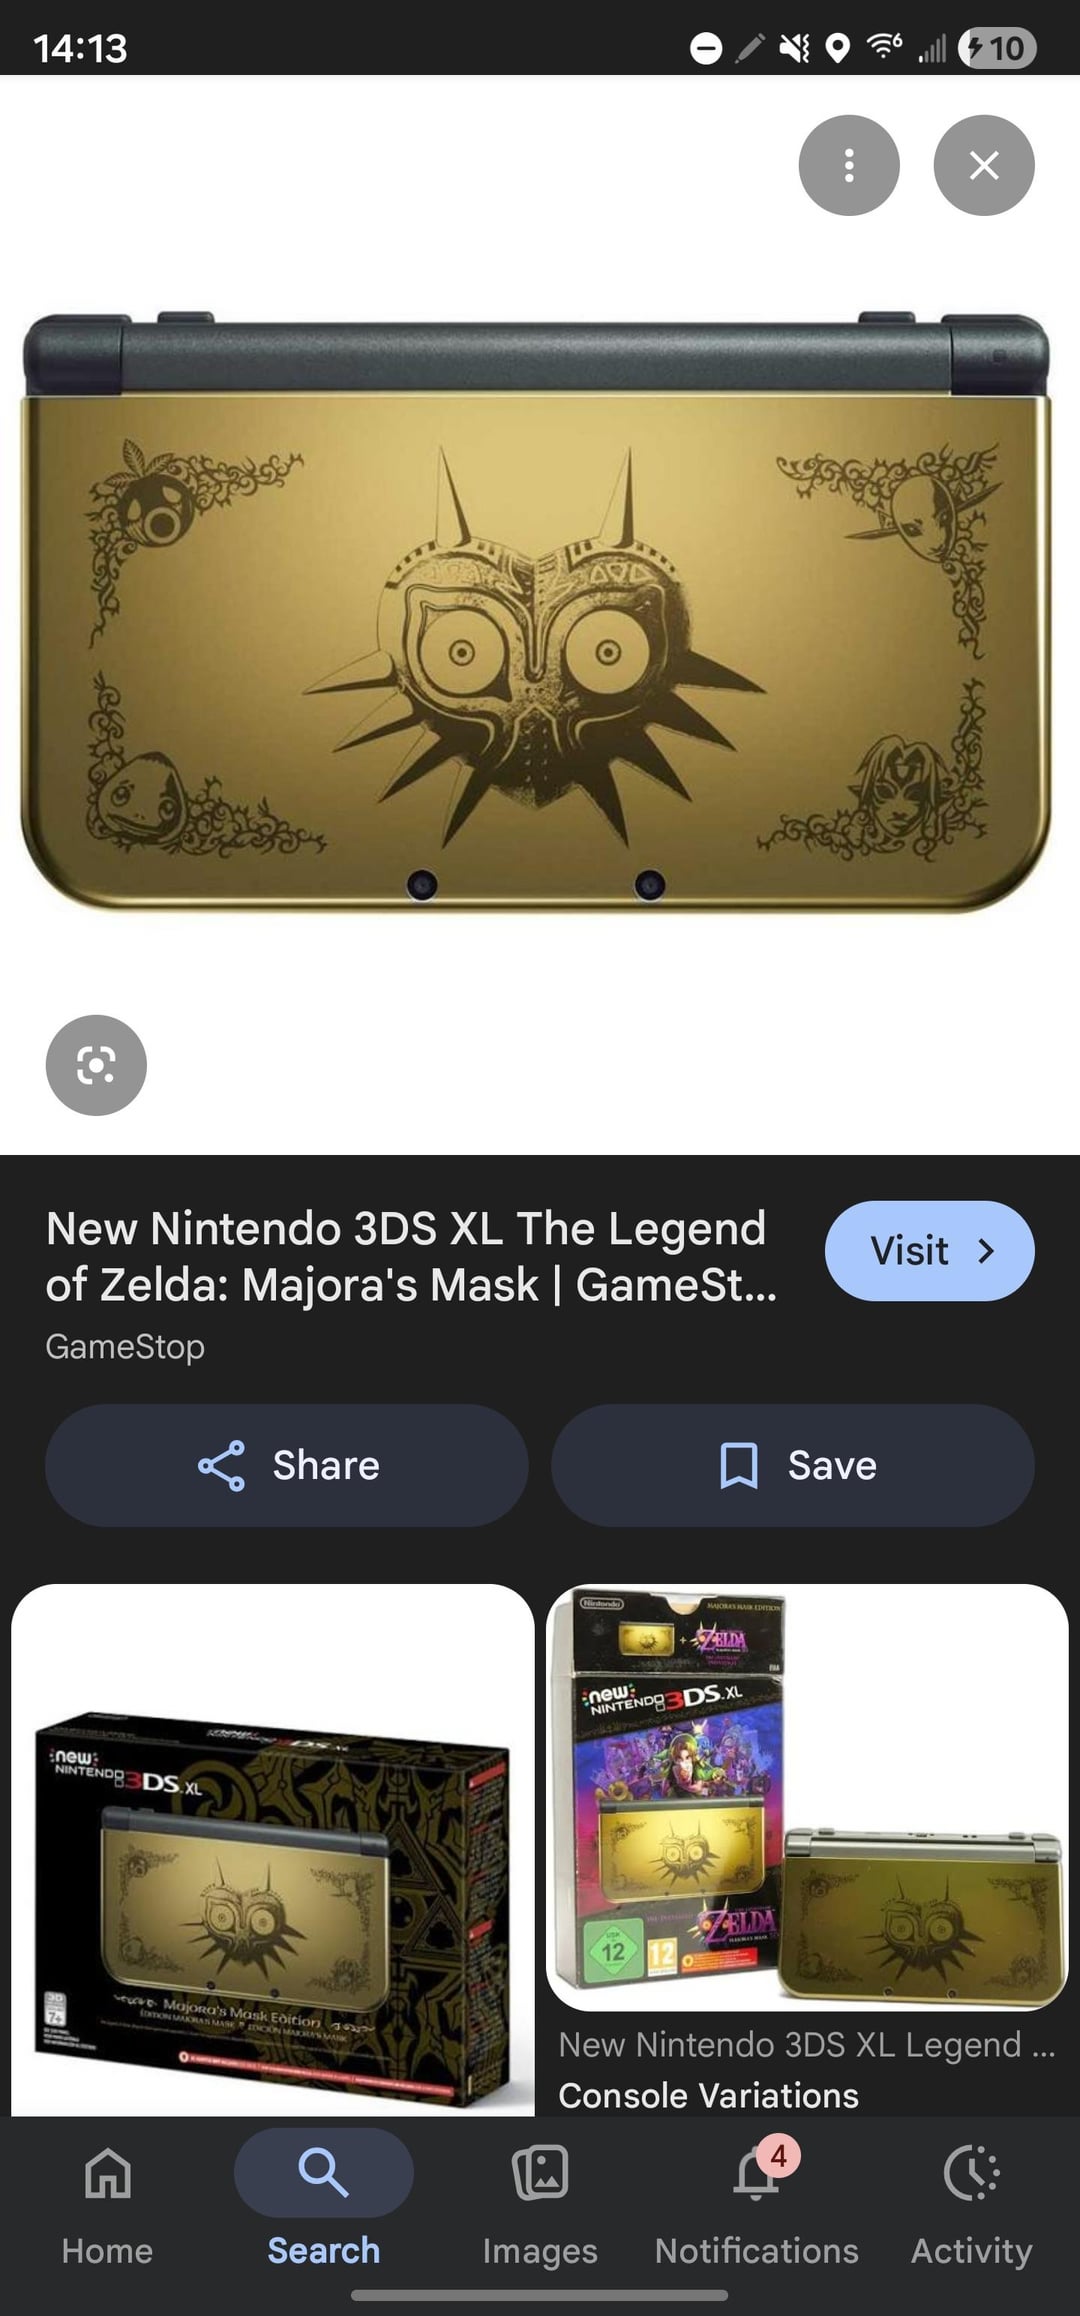This screenshot has width=1080, height=2316.
Task: Open the Activity clock icon
Action: click(971, 2173)
